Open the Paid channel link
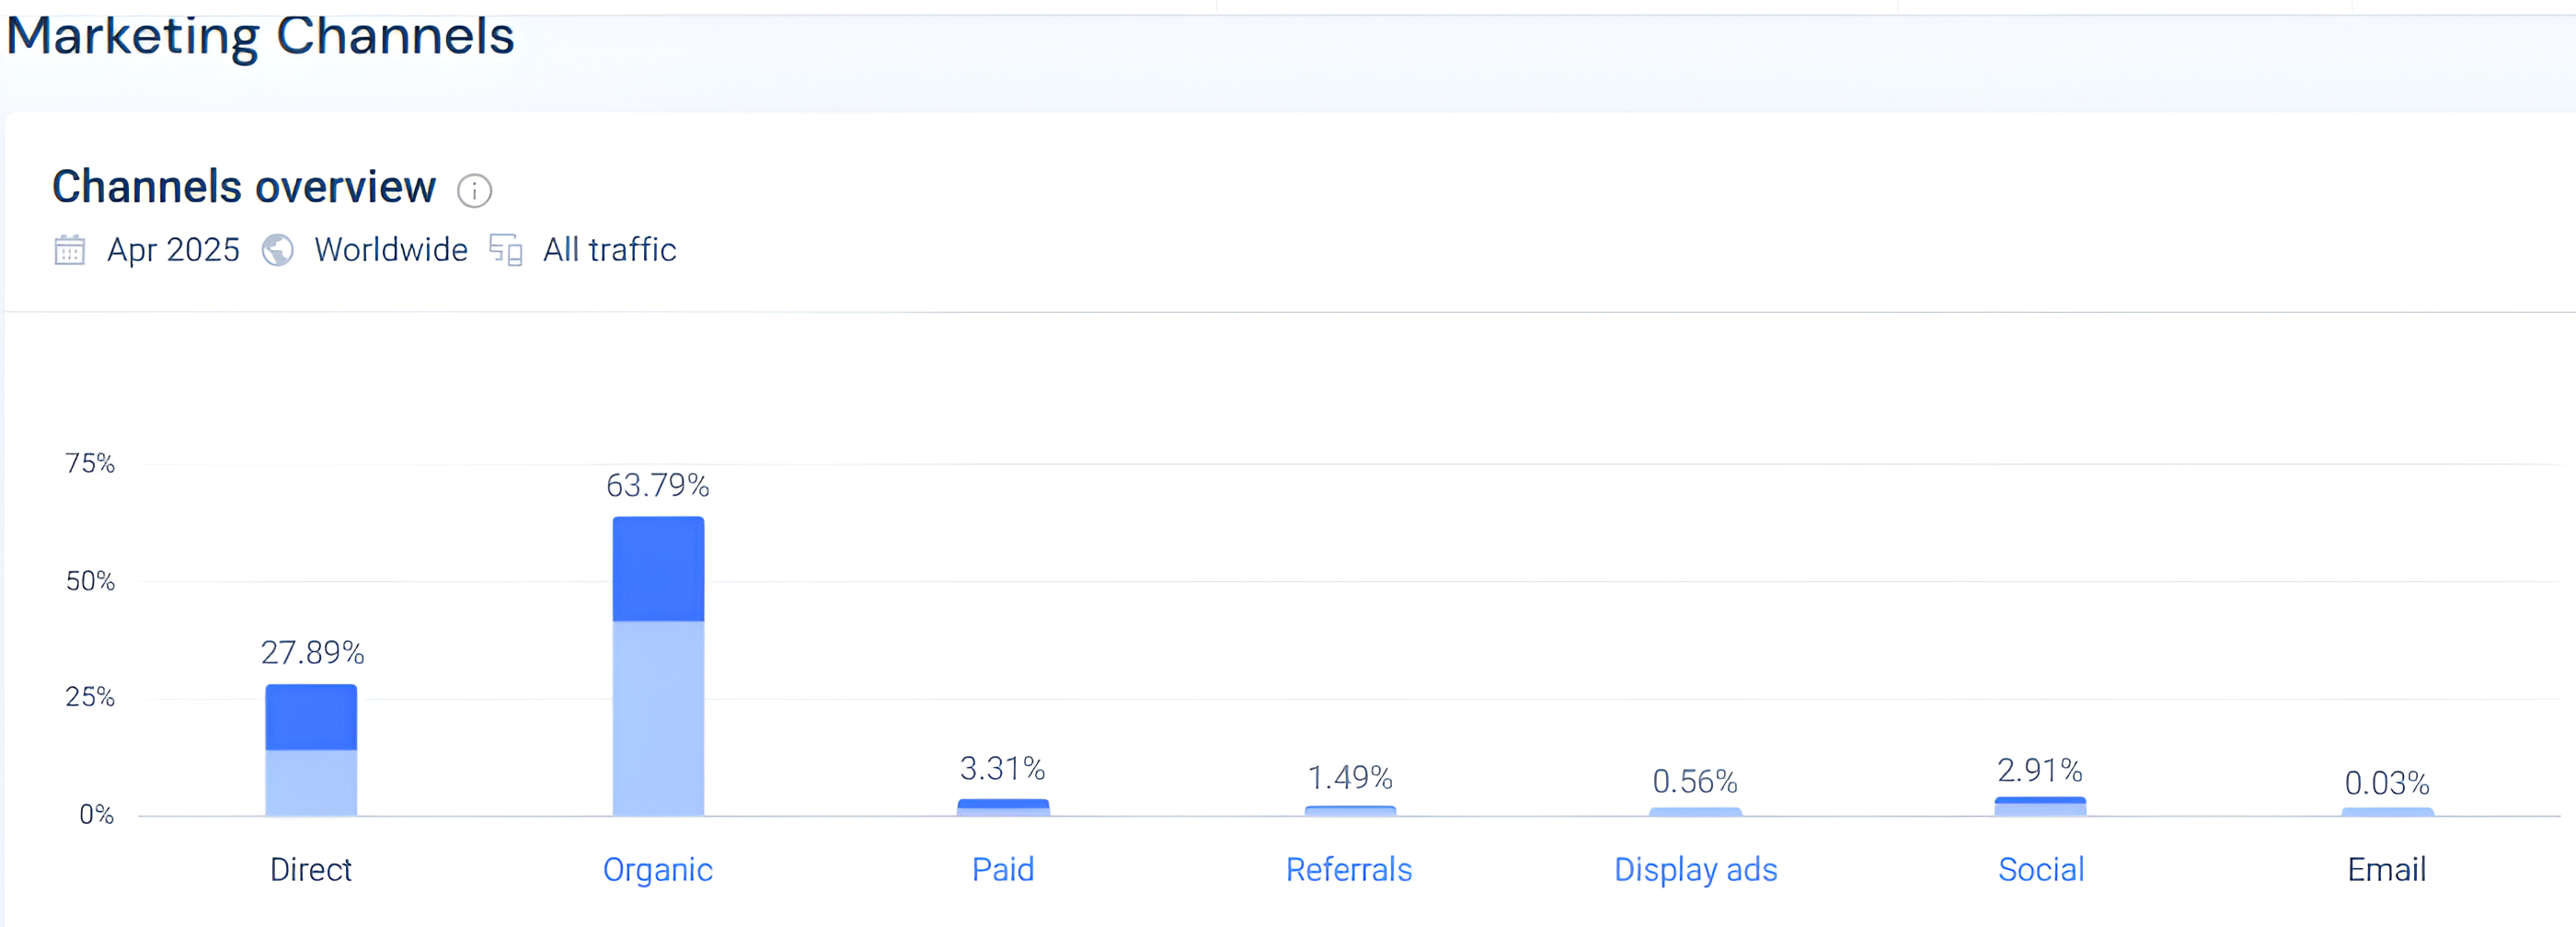Viewport: 2576px width, 927px height. (x=1003, y=868)
